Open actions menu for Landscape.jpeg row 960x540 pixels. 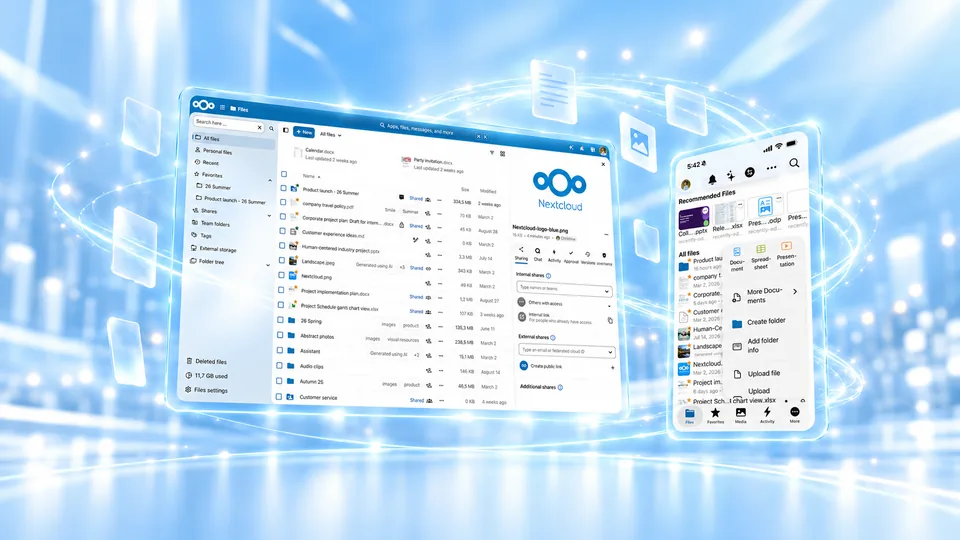click(440, 269)
